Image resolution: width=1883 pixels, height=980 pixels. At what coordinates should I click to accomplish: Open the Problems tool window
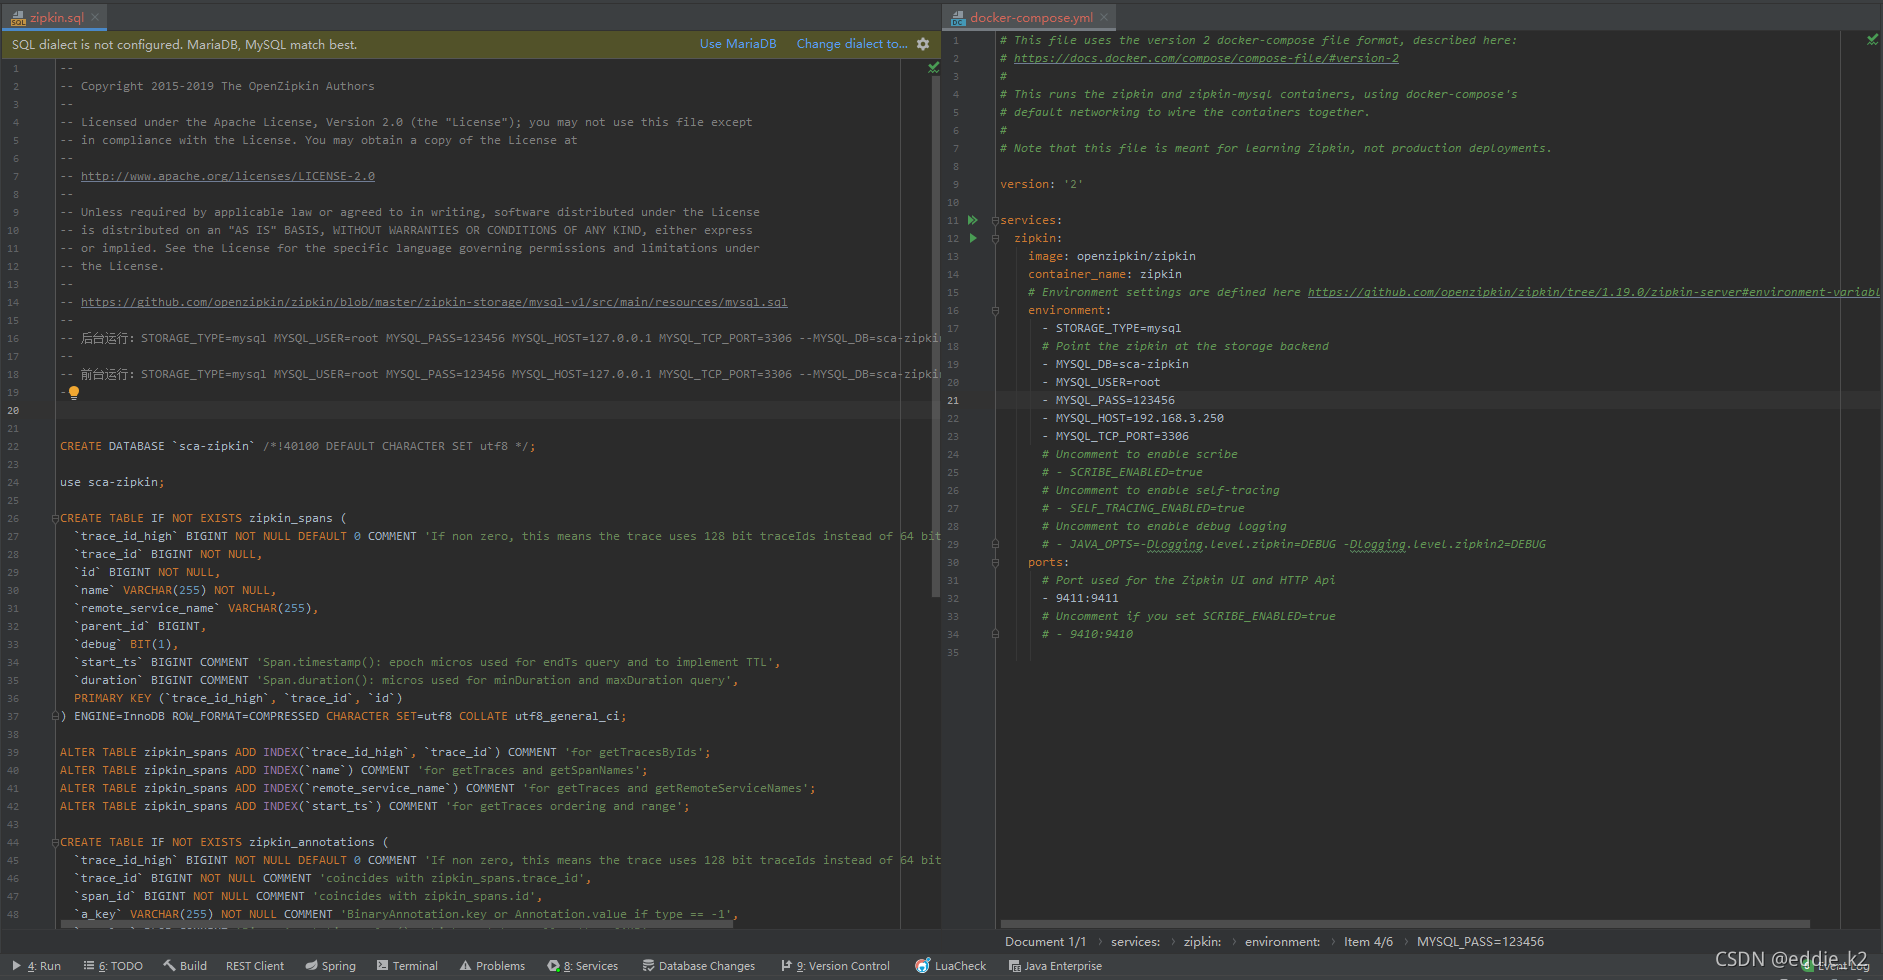coord(492,966)
